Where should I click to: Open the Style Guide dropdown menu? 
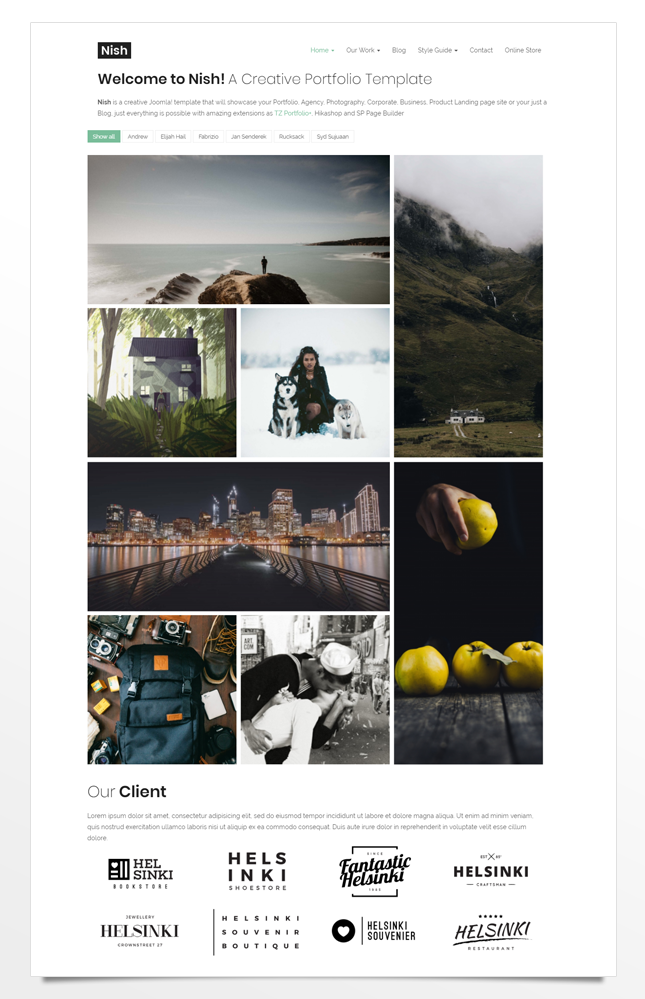437,50
